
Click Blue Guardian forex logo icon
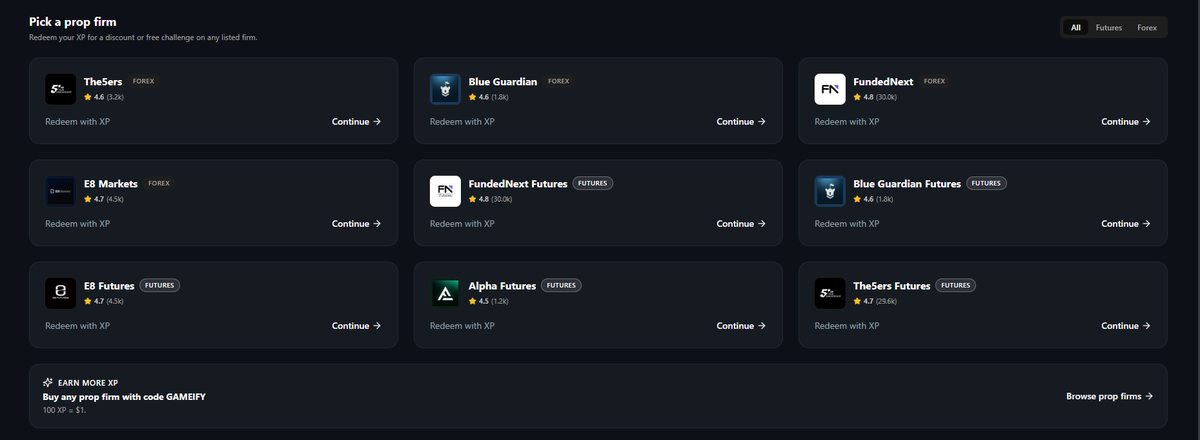click(445, 89)
